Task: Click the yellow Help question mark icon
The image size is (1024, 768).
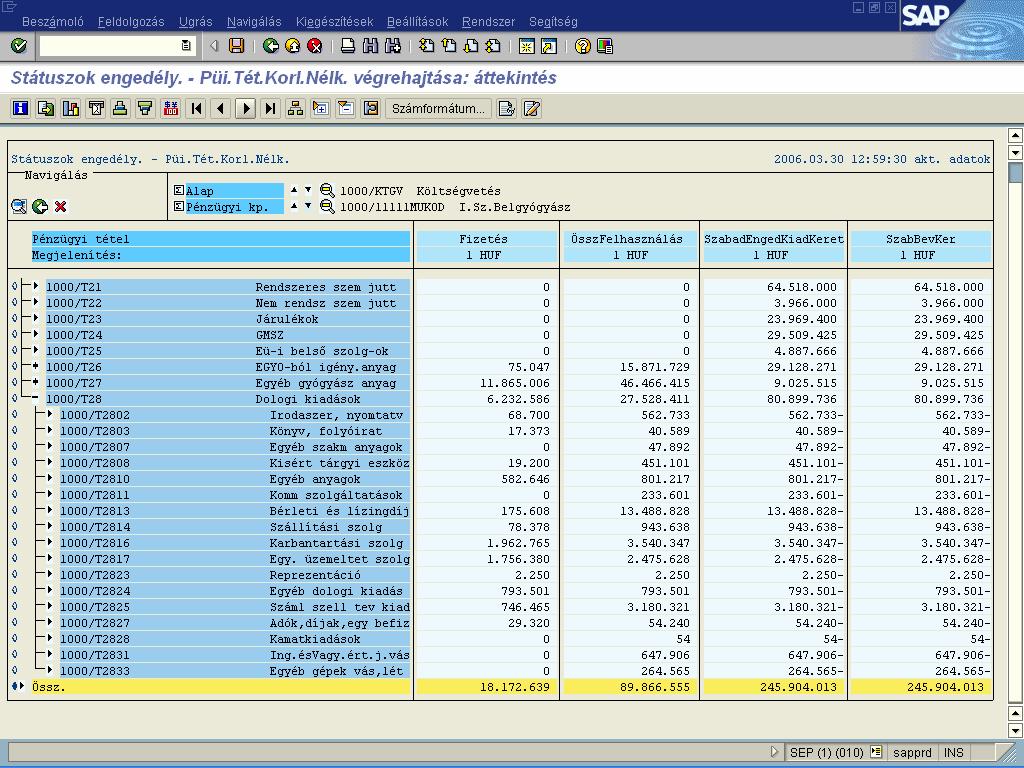Action: pyautogui.click(x=583, y=46)
